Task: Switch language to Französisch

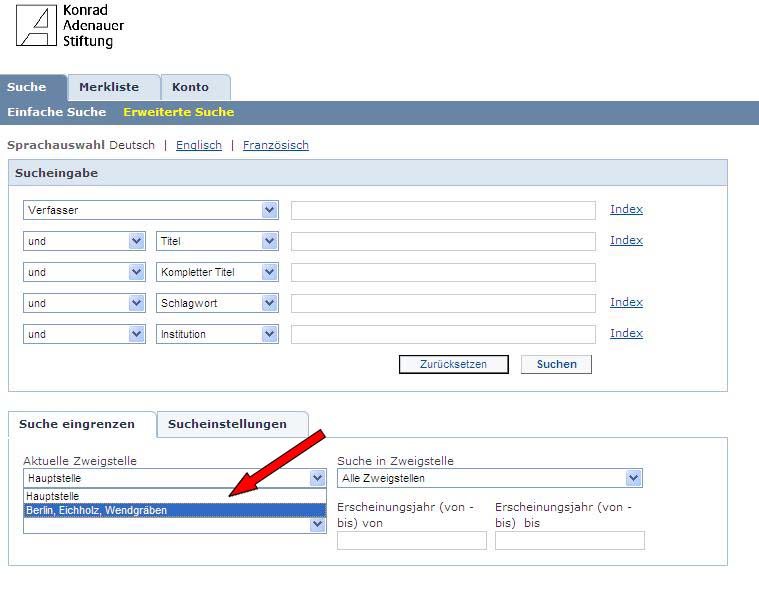Action: [x=275, y=145]
